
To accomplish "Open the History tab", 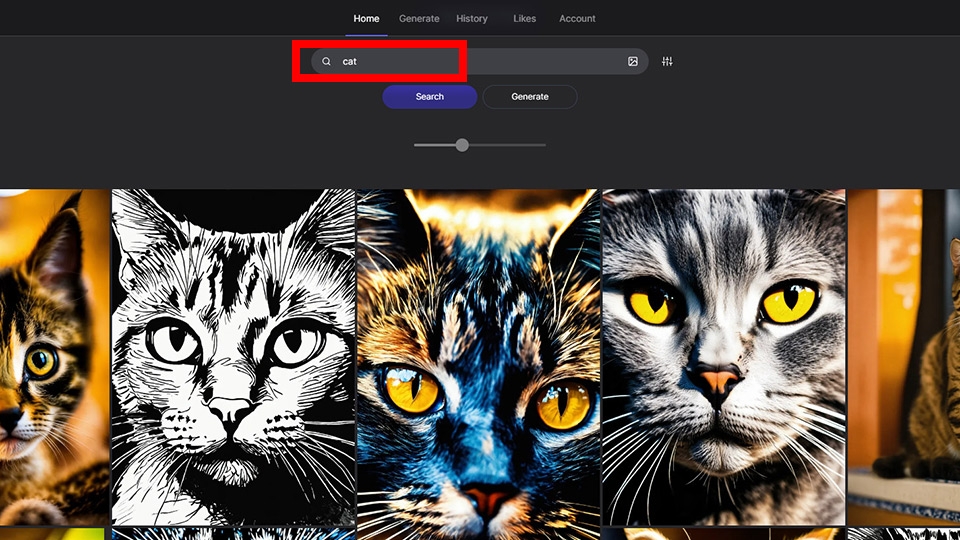I will click(471, 18).
